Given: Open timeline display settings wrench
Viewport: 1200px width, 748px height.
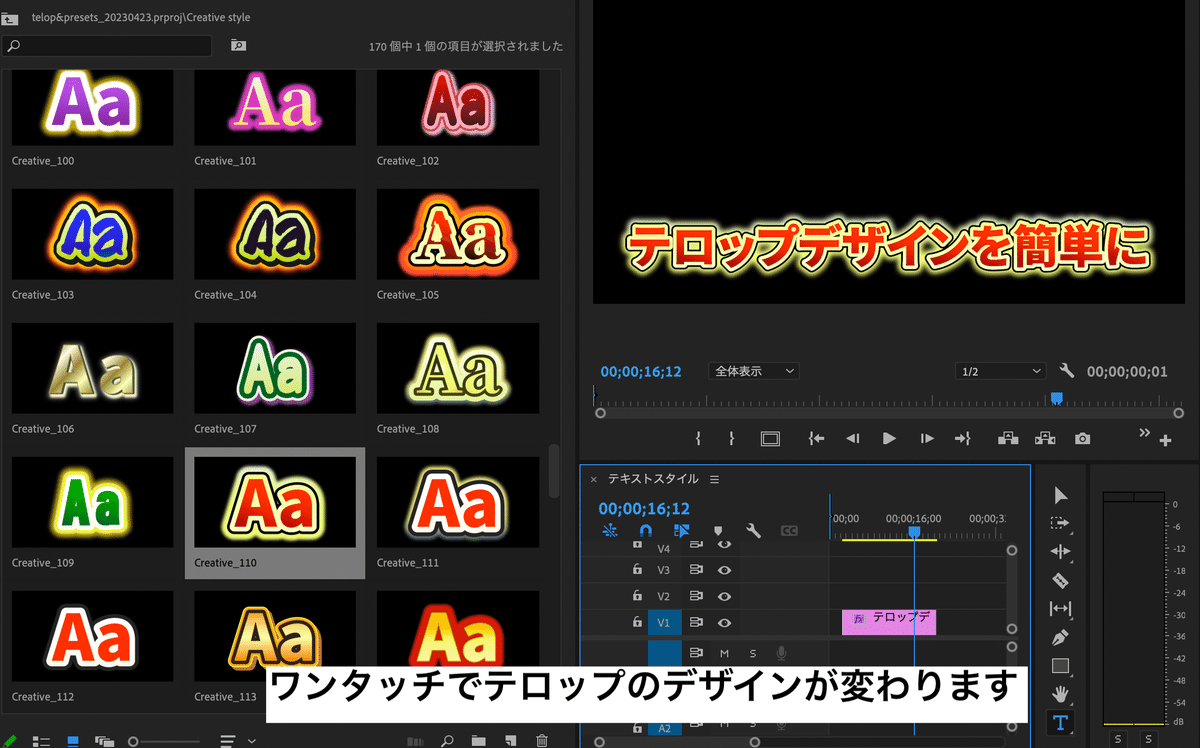Looking at the screenshot, I should tap(754, 531).
